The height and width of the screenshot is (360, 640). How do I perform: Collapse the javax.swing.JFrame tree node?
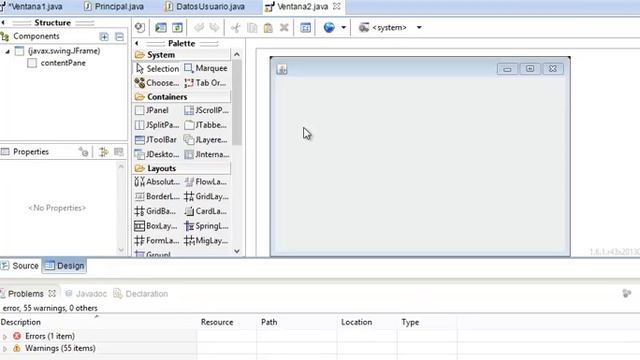pos(7,51)
